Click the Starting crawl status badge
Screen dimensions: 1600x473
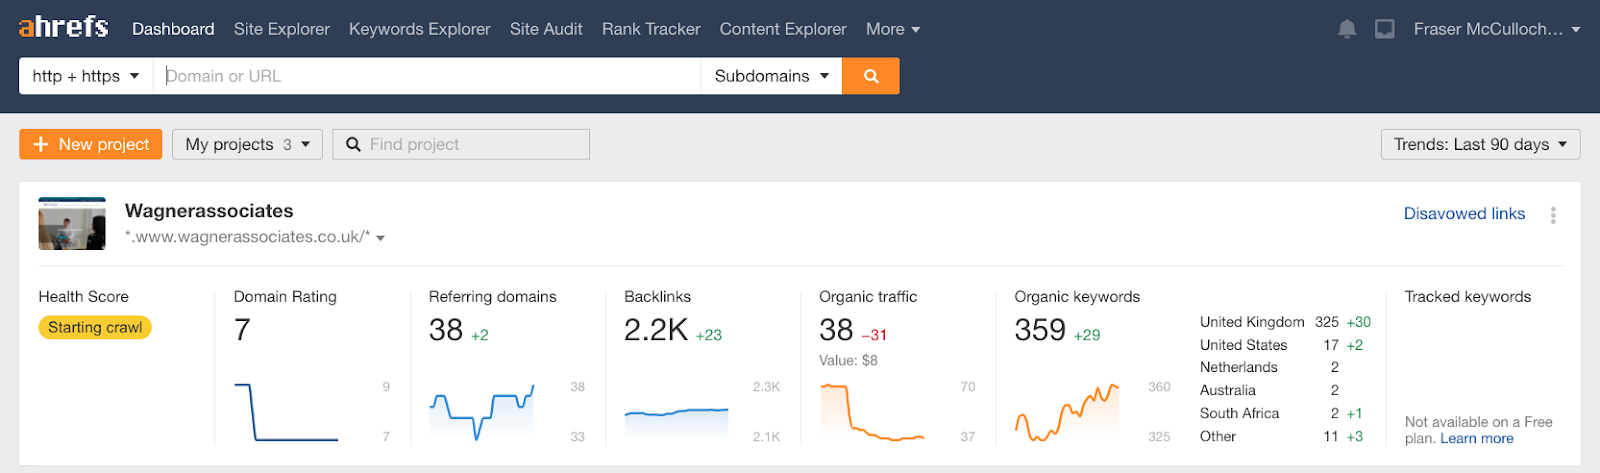coord(95,327)
